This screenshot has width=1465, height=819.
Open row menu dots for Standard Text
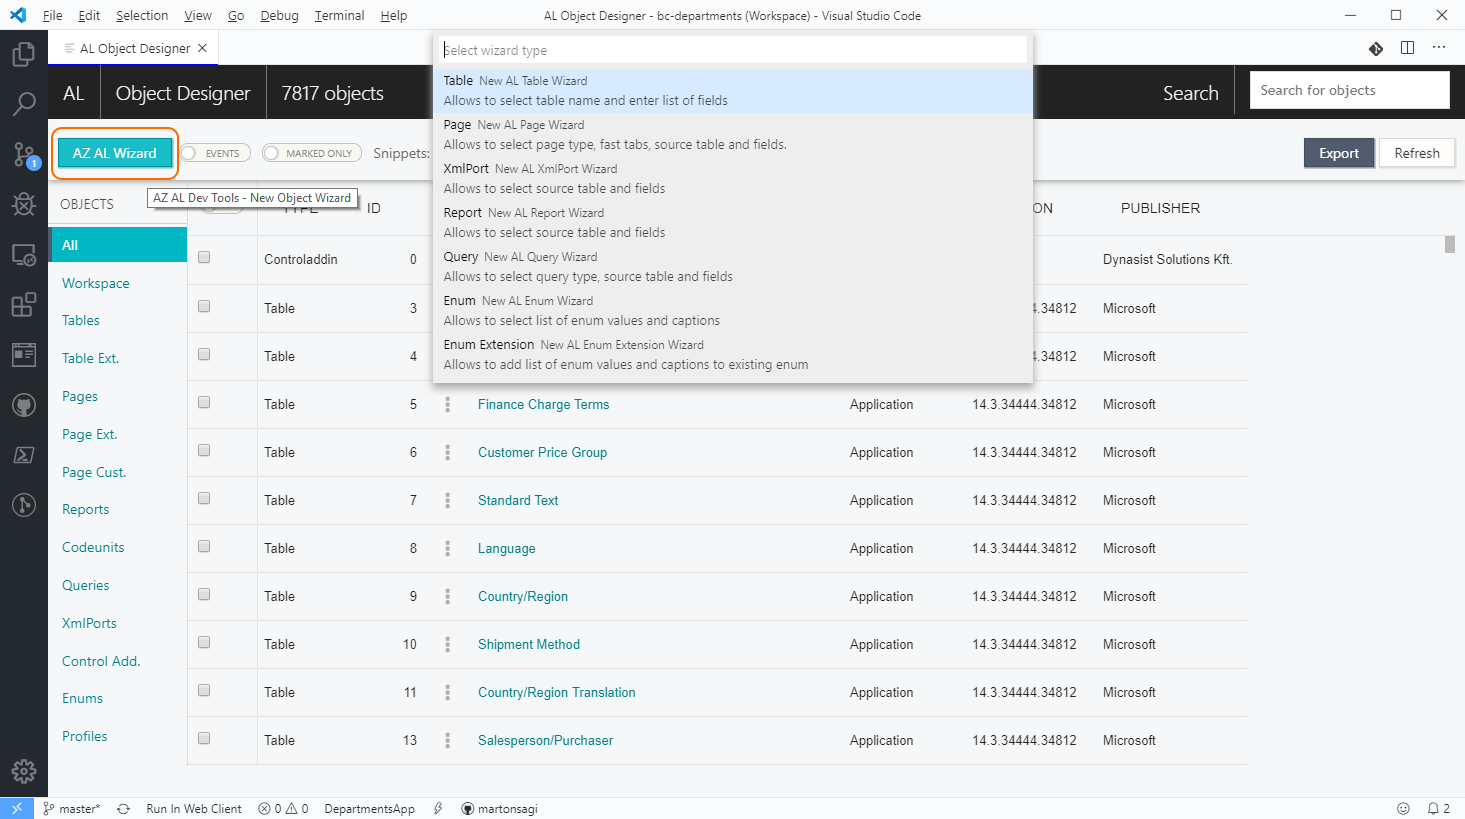pyautogui.click(x=447, y=500)
